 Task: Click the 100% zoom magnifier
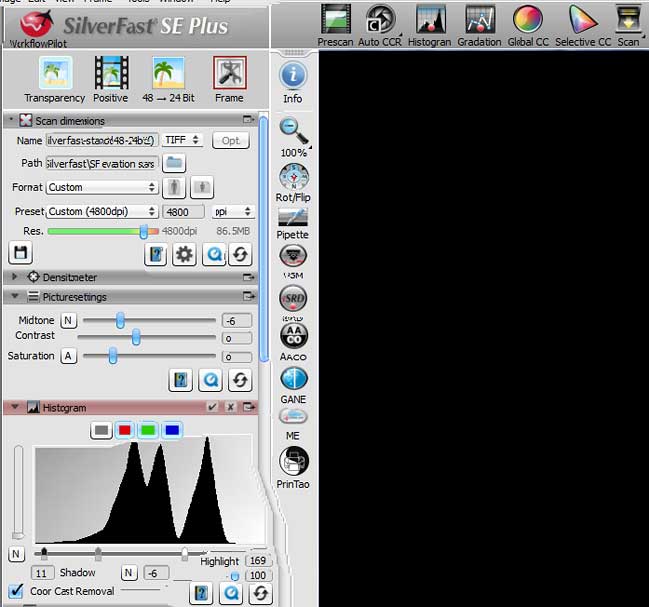pos(293,130)
